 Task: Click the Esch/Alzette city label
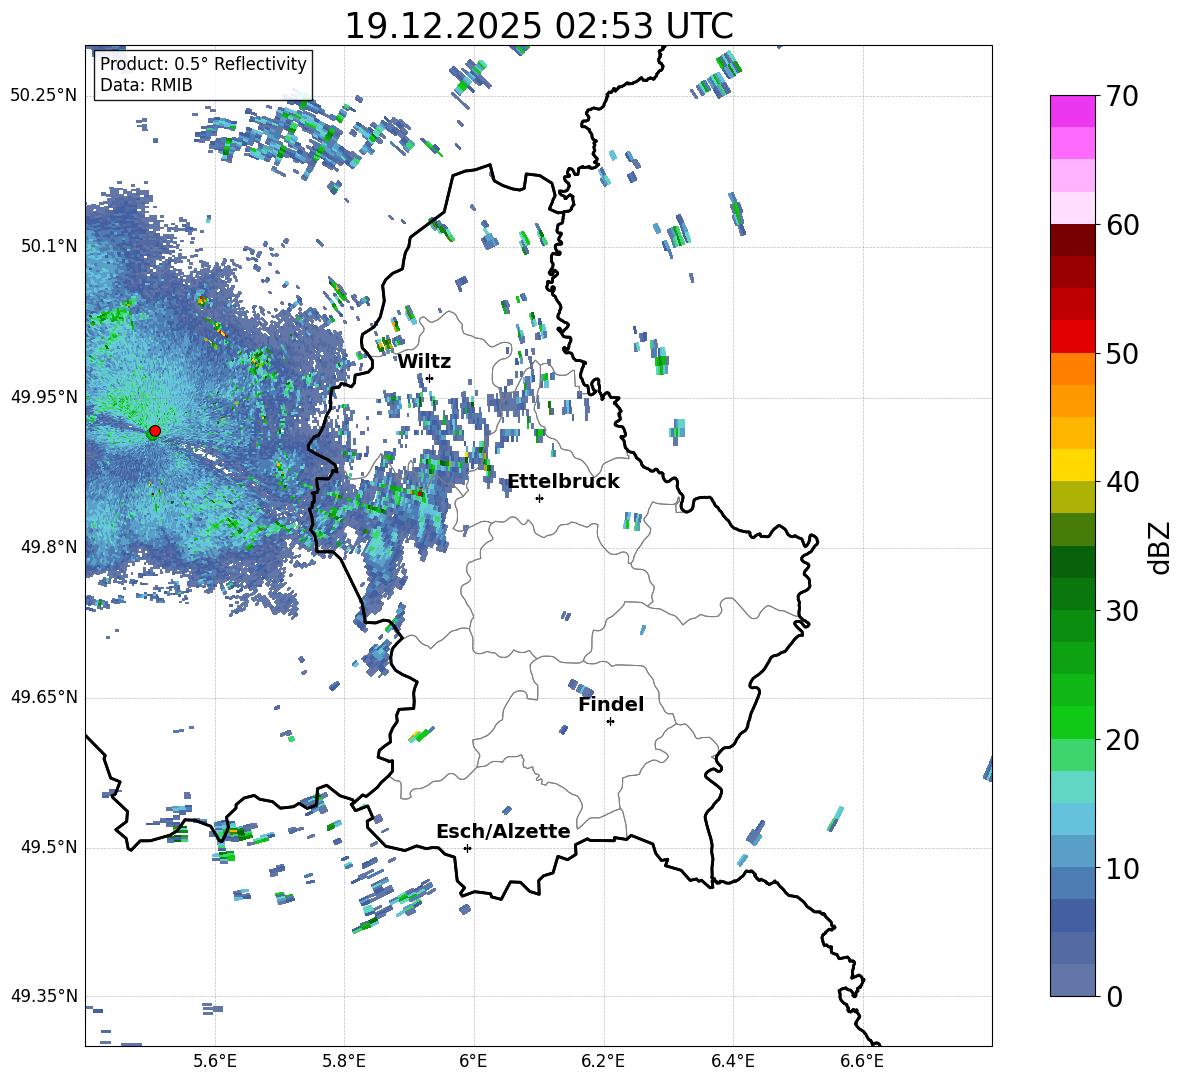pyautogui.click(x=503, y=832)
